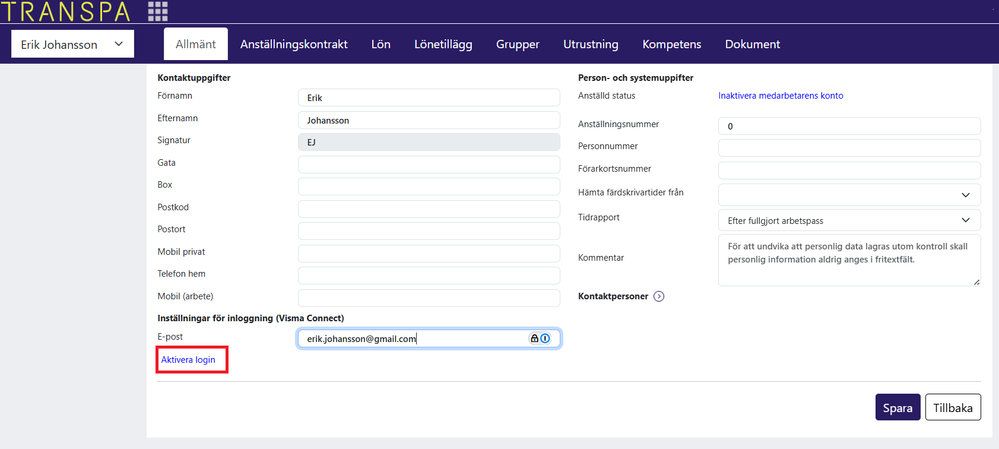This screenshot has width=999, height=449.
Task: Open the Utrustning tab
Action: (591, 45)
